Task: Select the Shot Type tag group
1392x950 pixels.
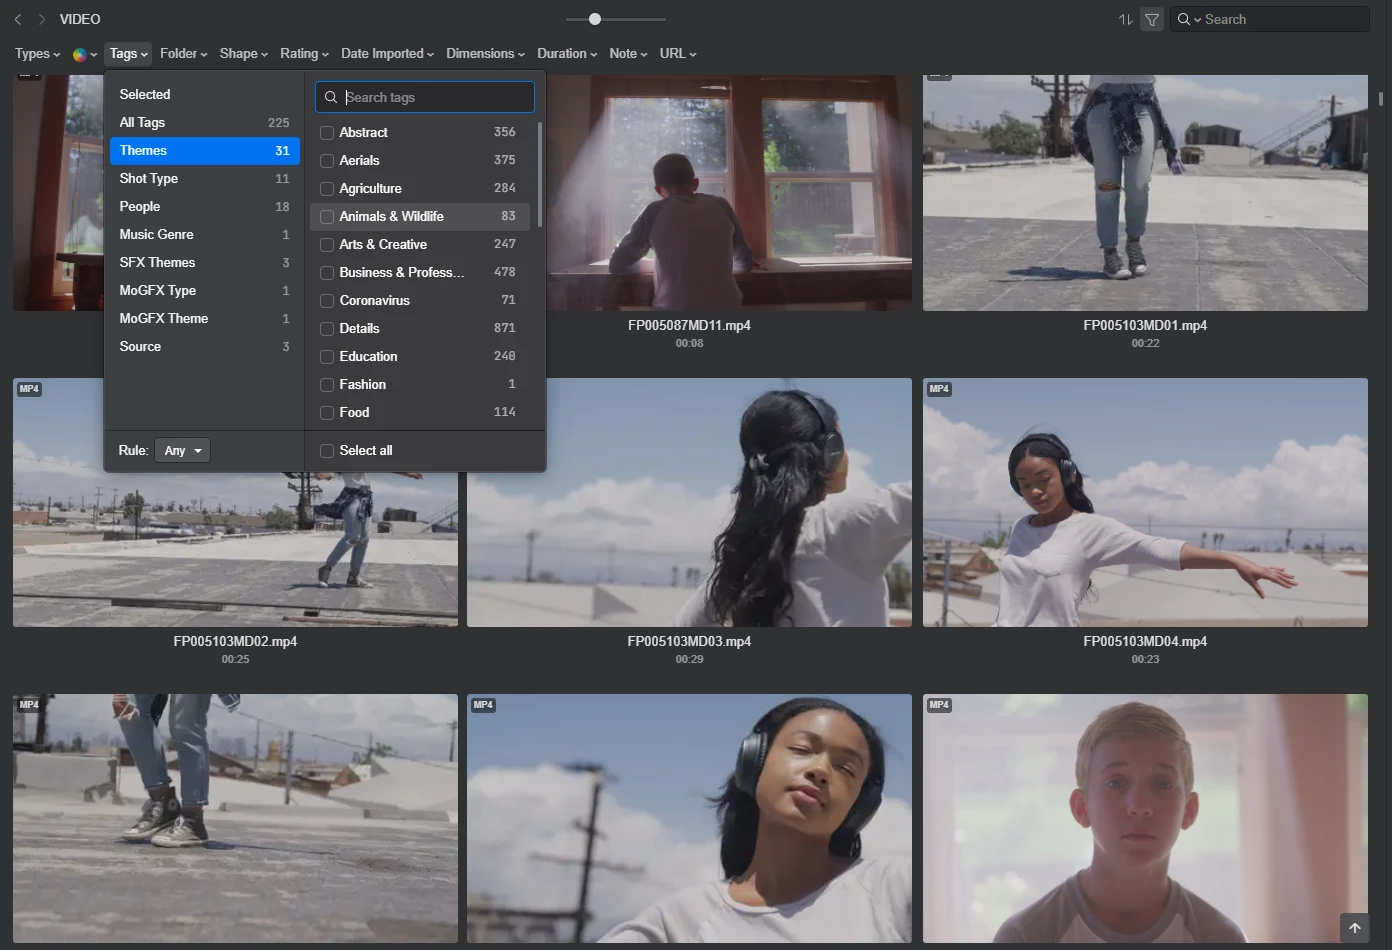Action: pyautogui.click(x=149, y=179)
